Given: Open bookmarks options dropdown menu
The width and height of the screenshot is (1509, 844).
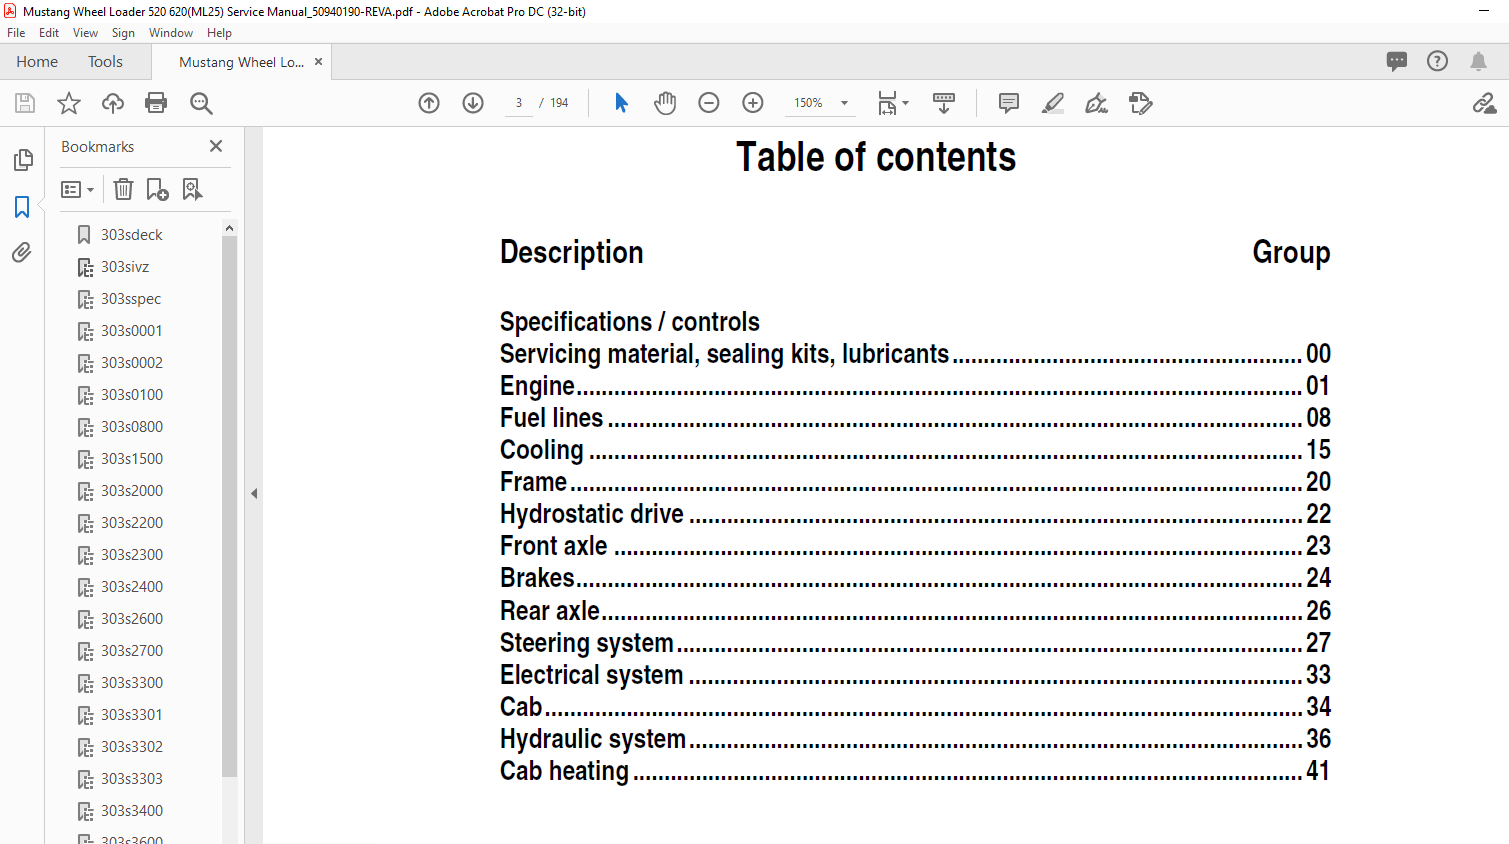Looking at the screenshot, I should tap(78, 189).
